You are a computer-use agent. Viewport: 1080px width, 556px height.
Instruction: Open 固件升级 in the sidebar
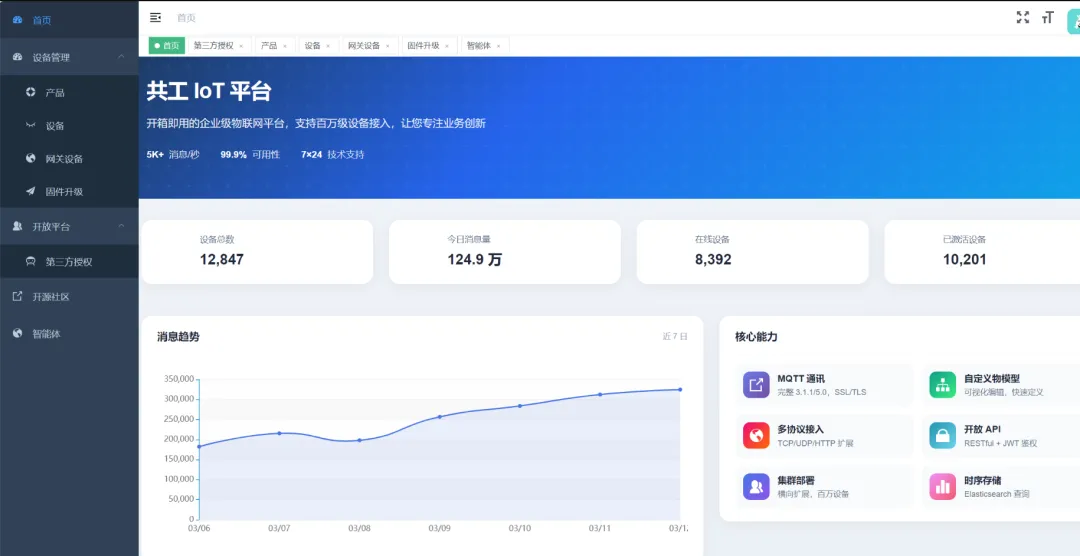pos(69,192)
